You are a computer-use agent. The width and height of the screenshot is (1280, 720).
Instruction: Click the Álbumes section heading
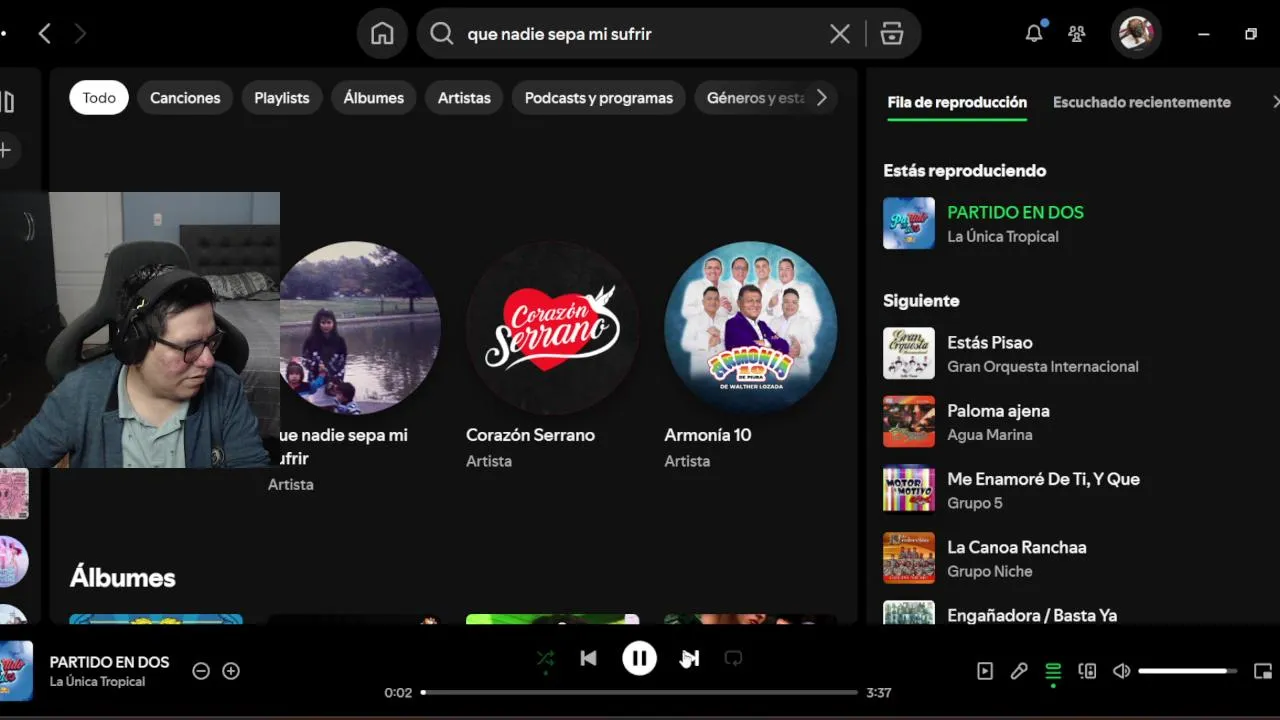point(123,578)
